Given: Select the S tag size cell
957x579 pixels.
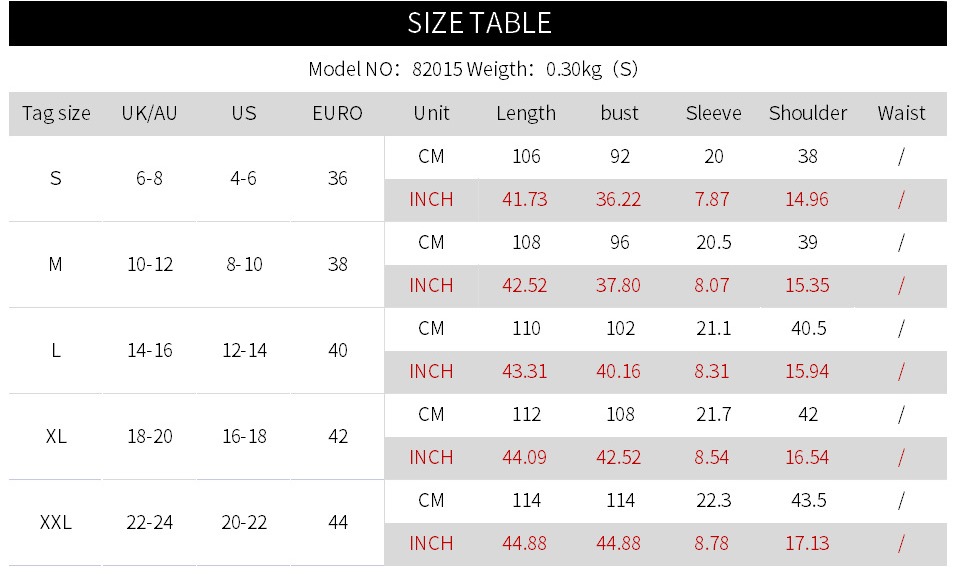Looking at the screenshot, I should point(56,178).
